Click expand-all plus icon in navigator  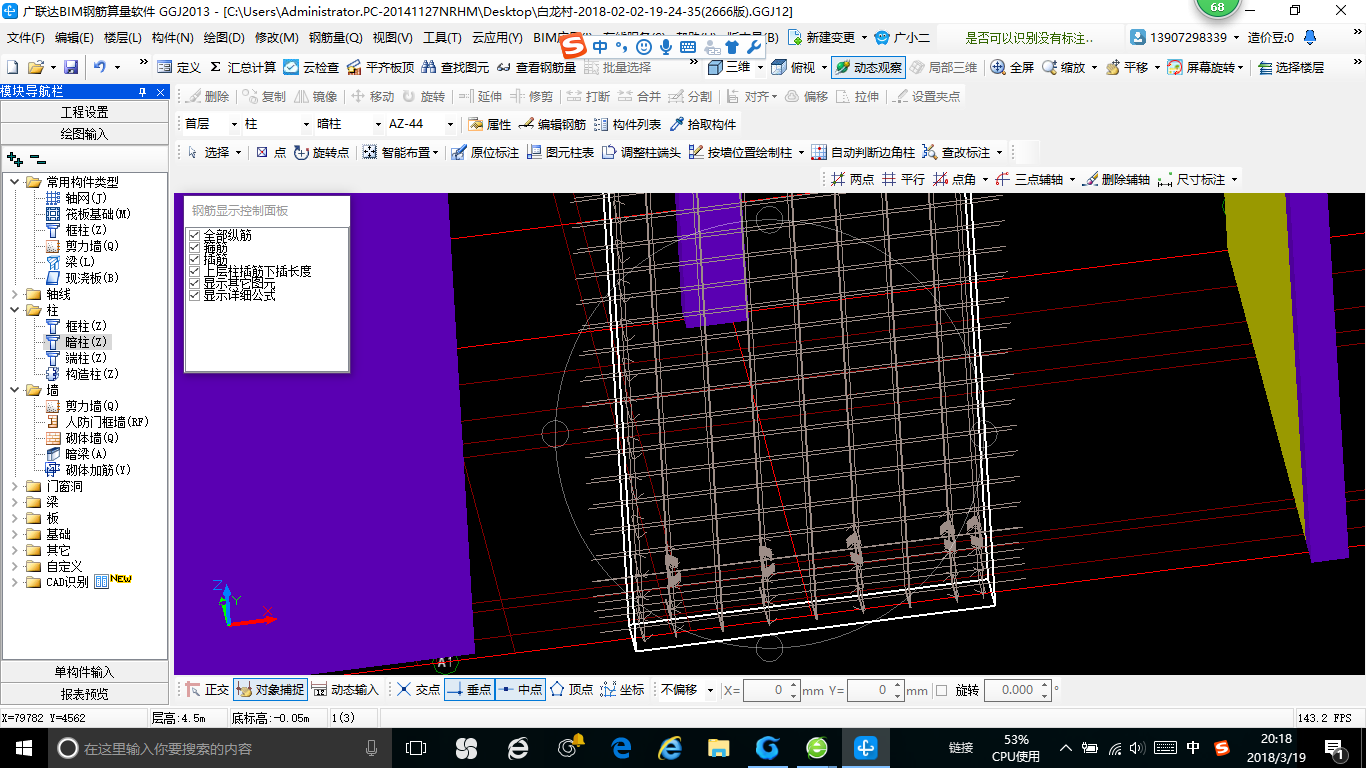14,158
